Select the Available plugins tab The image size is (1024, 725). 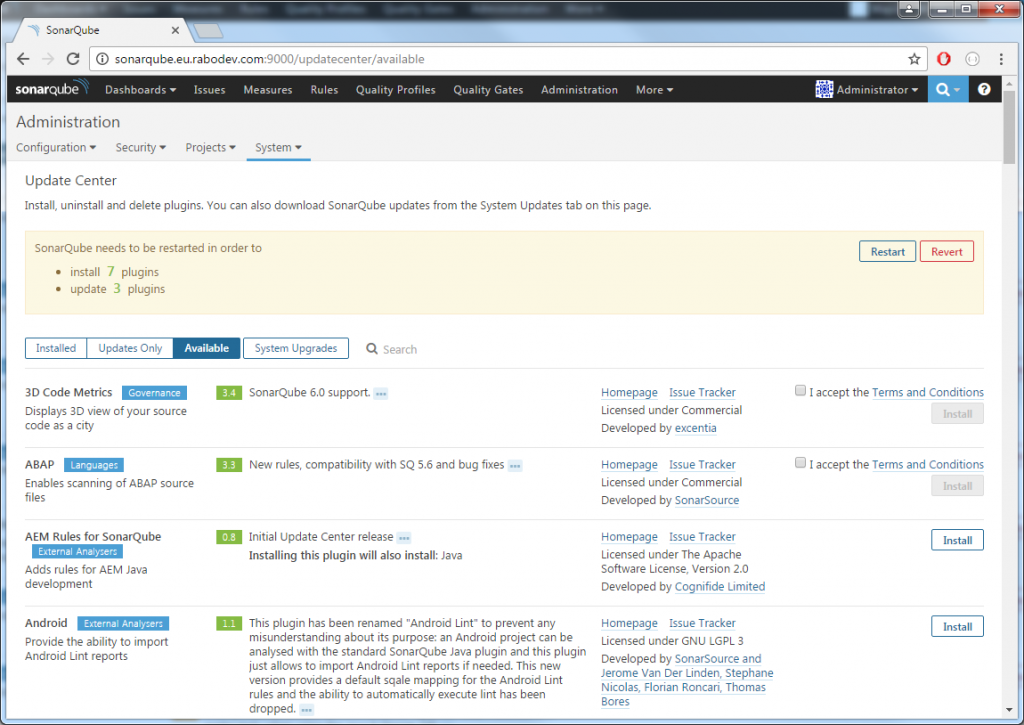click(206, 348)
